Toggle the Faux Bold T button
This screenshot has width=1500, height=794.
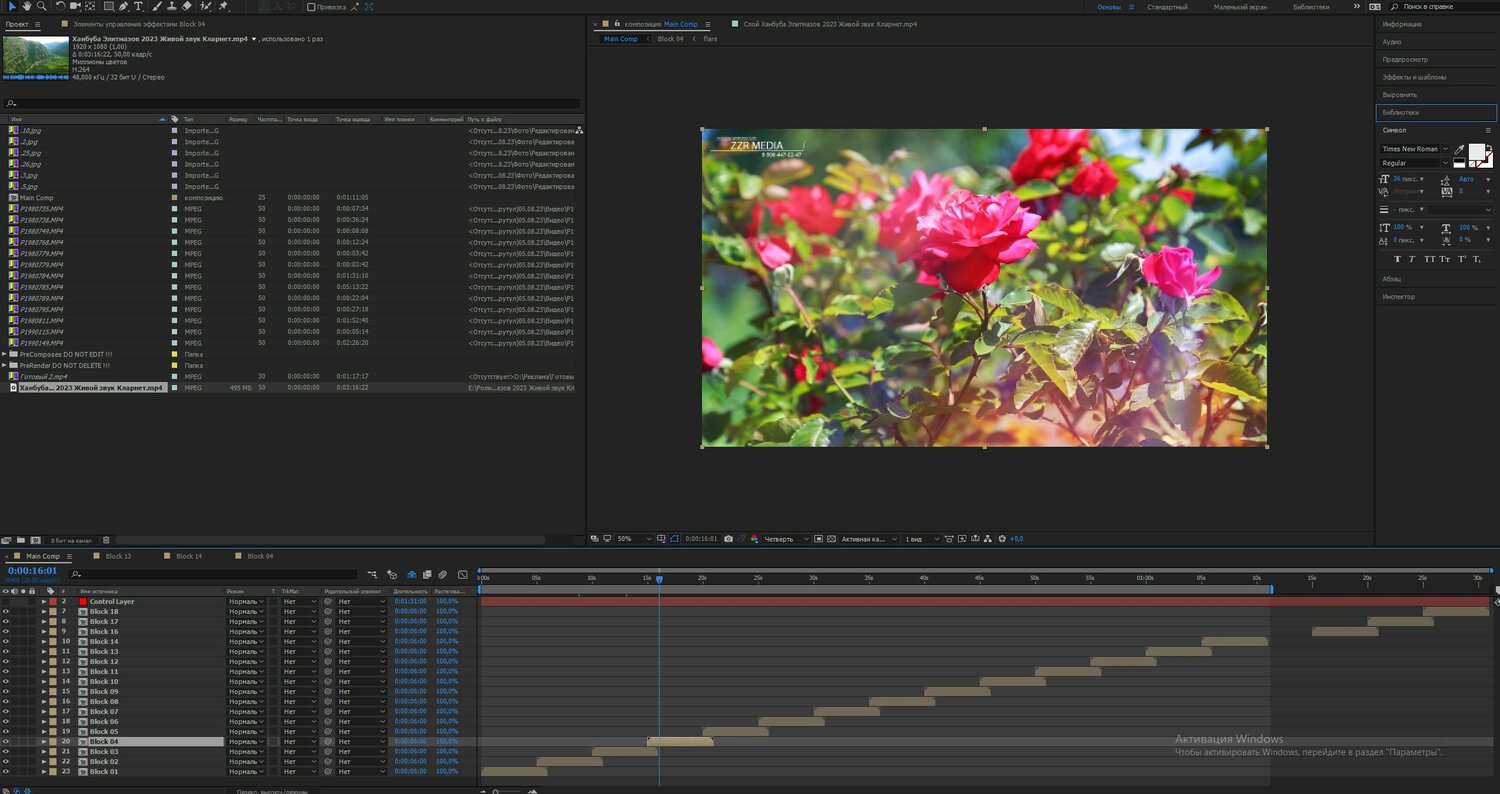(1397, 259)
